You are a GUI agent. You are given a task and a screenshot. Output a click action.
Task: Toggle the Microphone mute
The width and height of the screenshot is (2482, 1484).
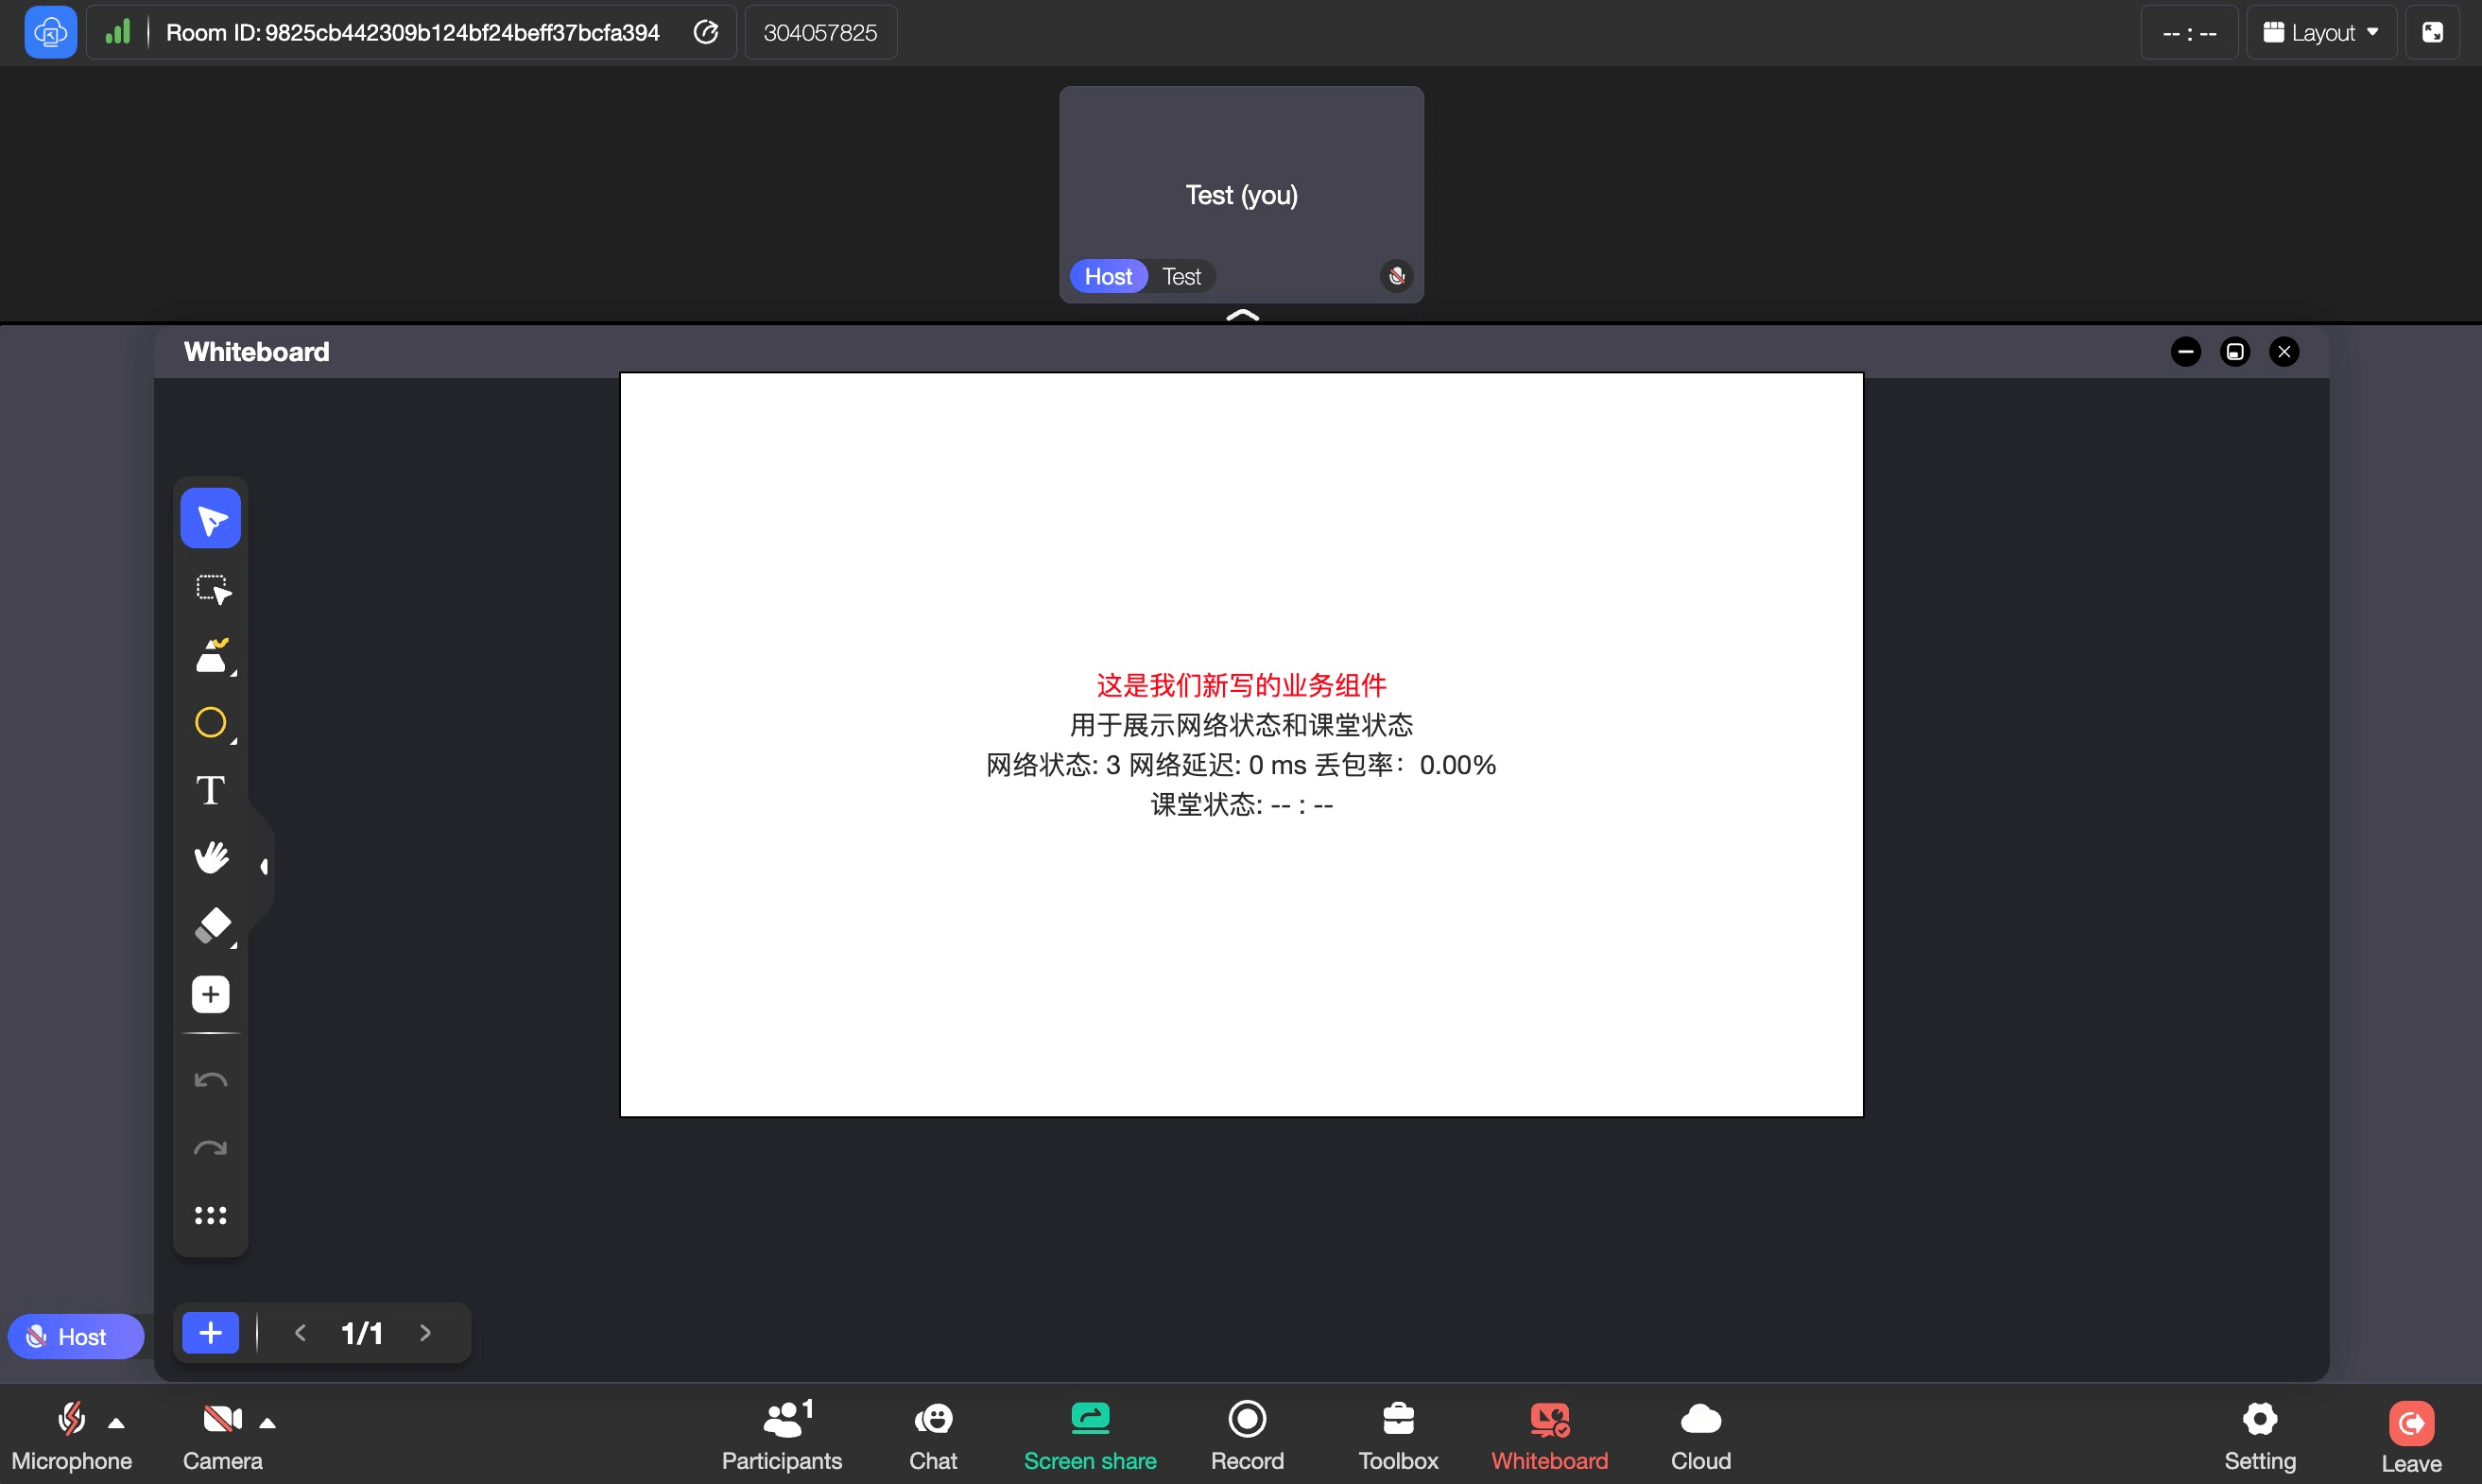coord(71,1435)
